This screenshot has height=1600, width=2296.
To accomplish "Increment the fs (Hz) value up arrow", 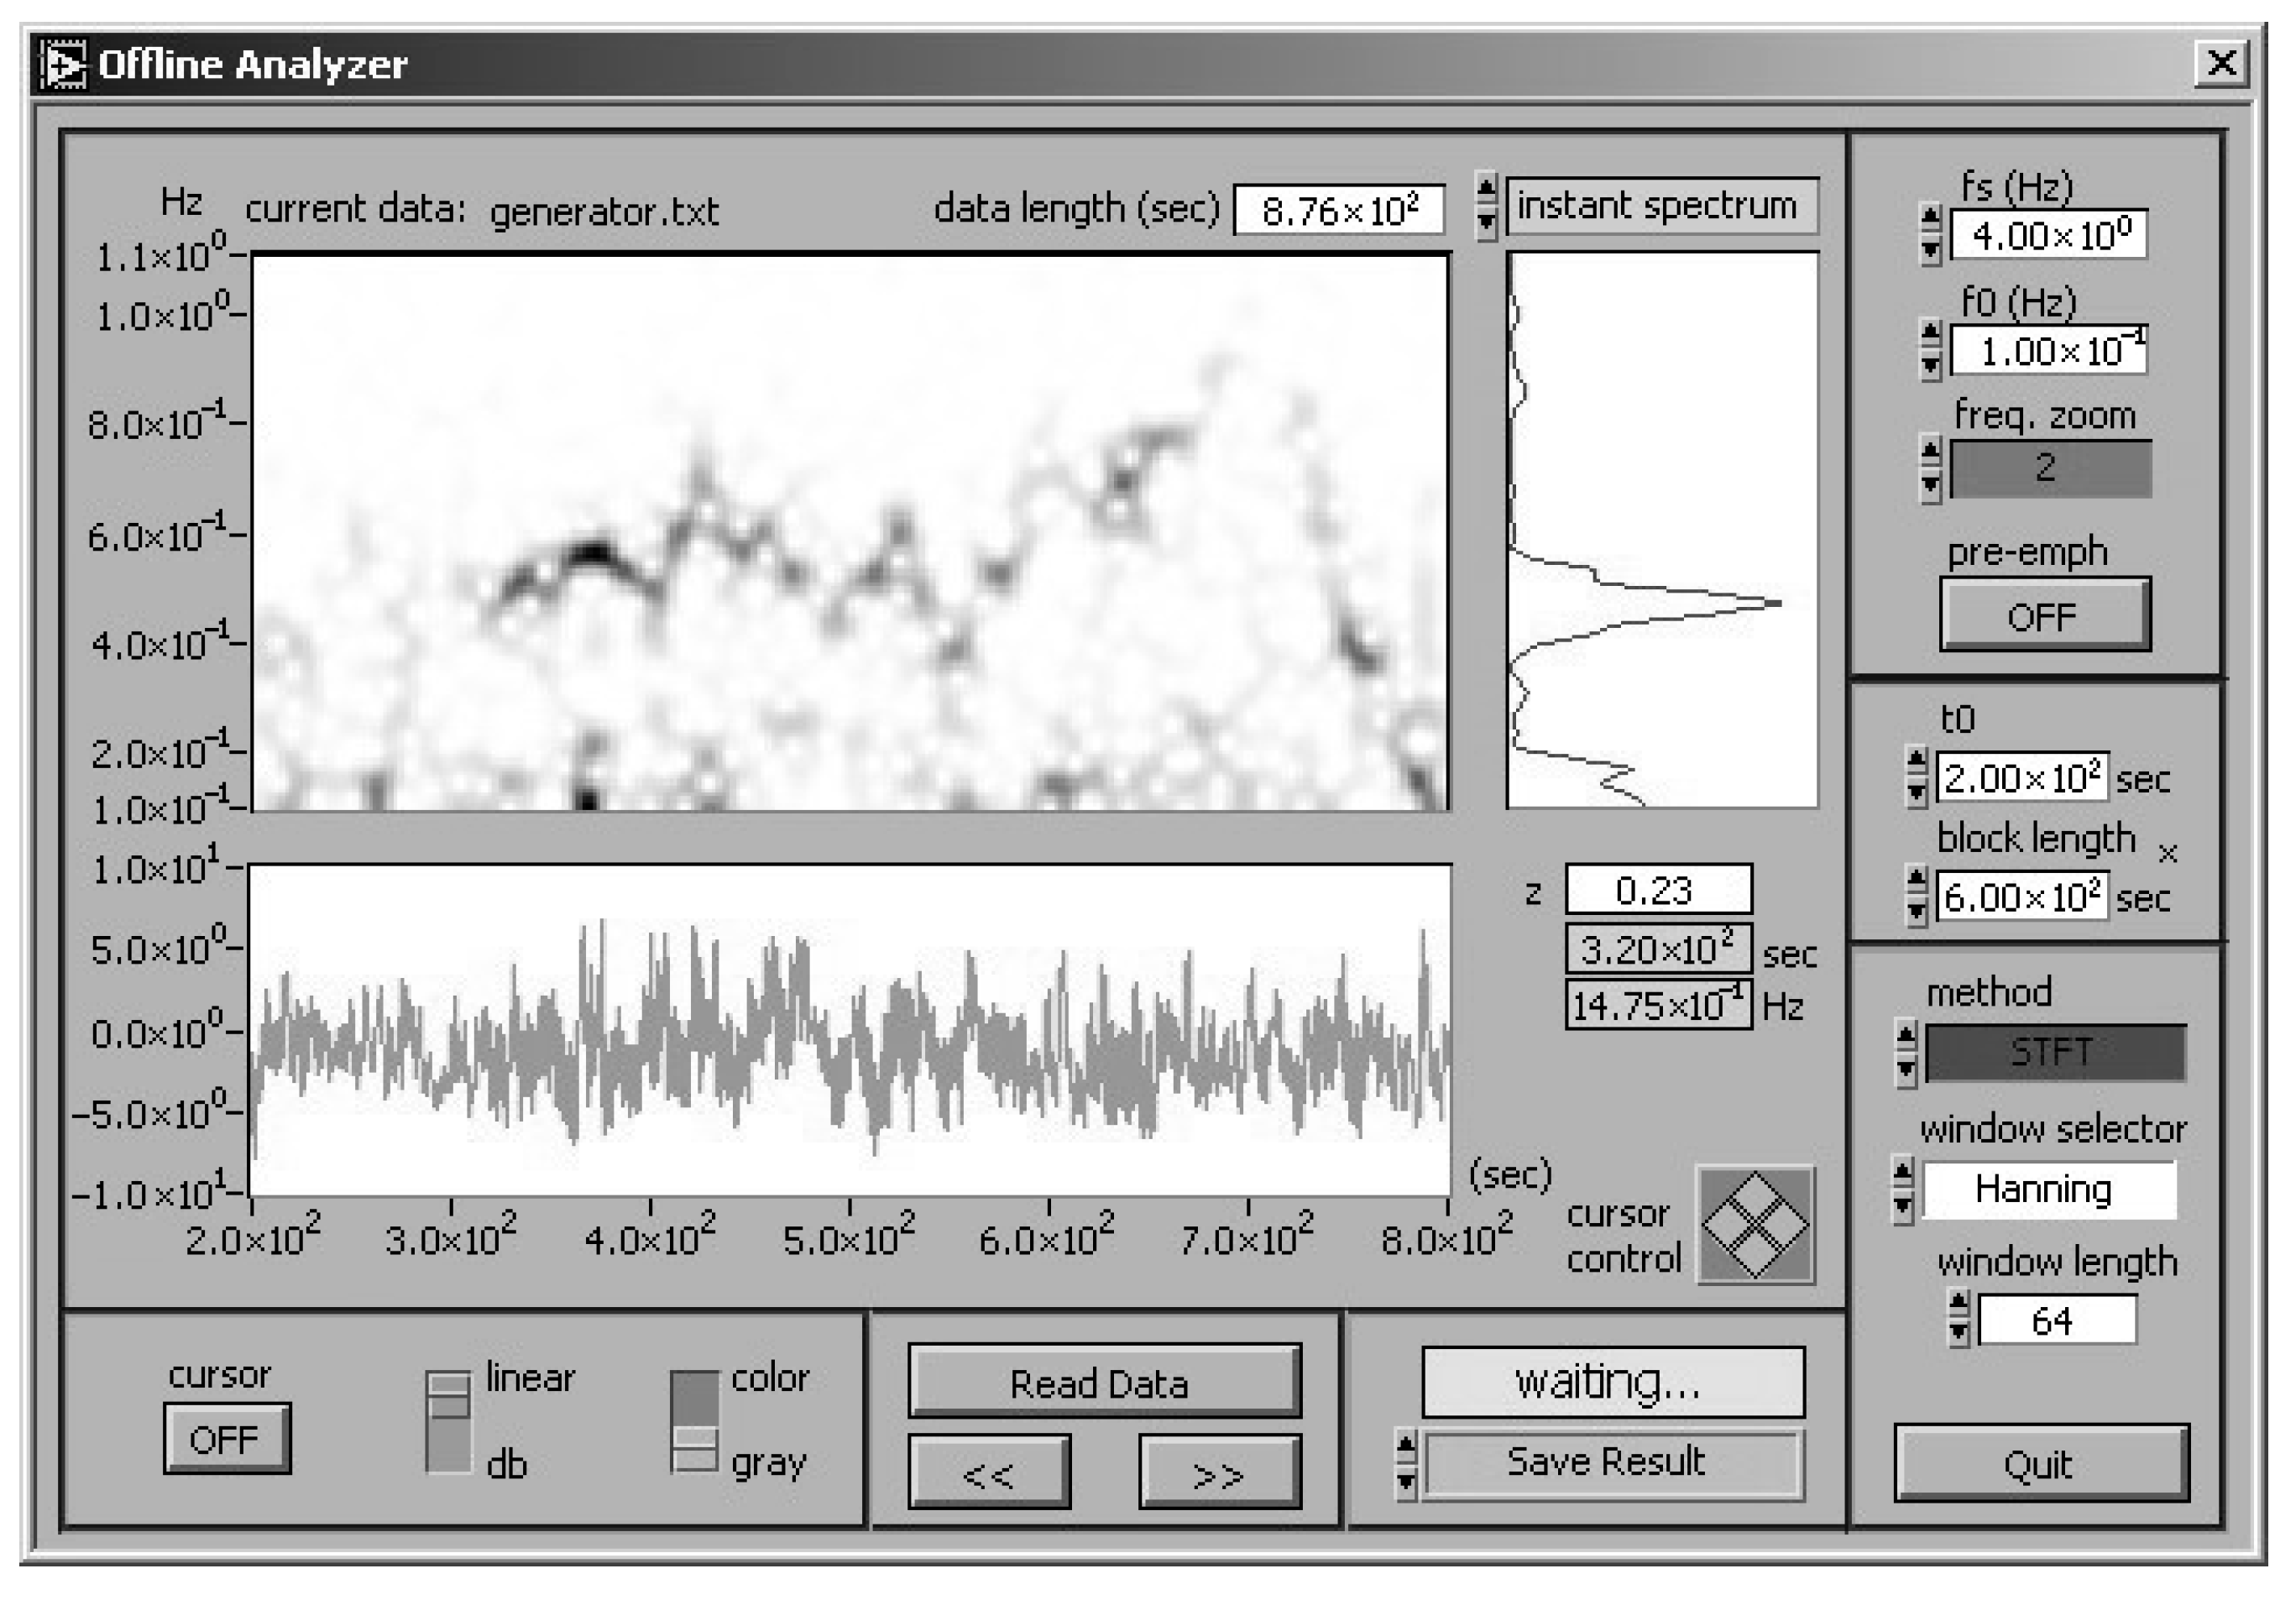I will click(1931, 217).
